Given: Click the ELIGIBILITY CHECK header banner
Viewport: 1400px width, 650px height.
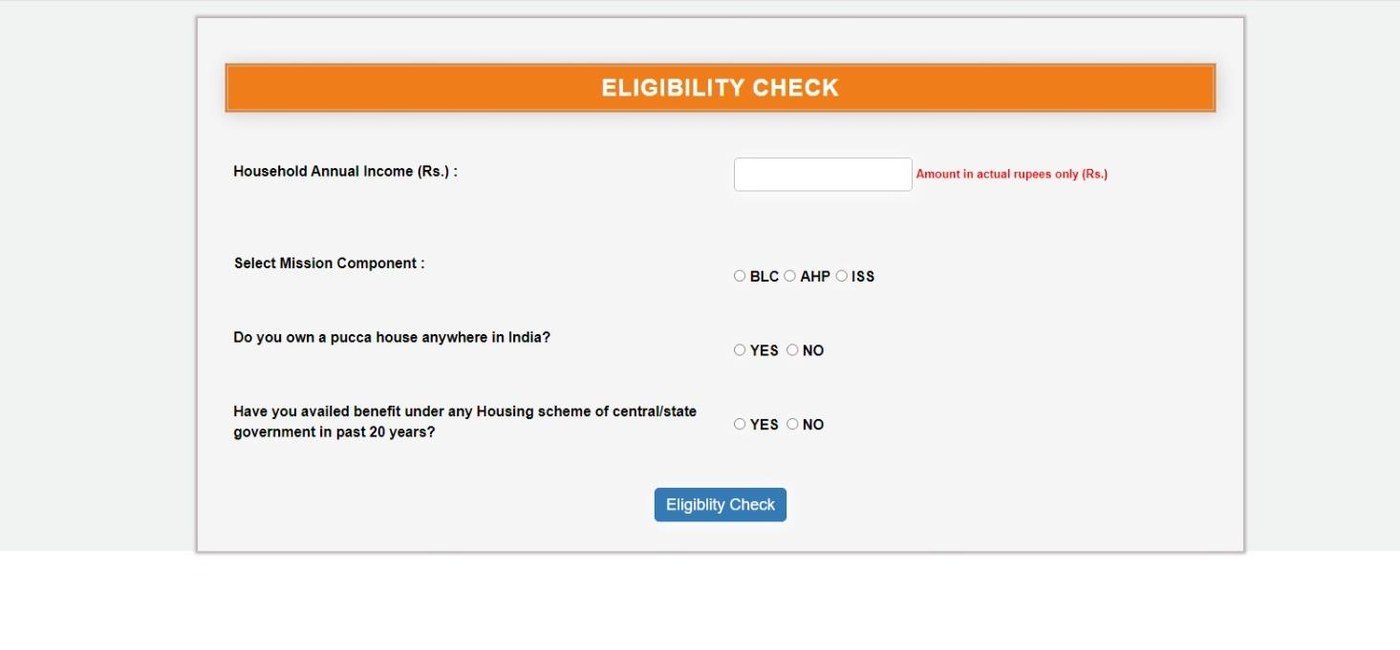Looking at the screenshot, I should click(x=720, y=87).
